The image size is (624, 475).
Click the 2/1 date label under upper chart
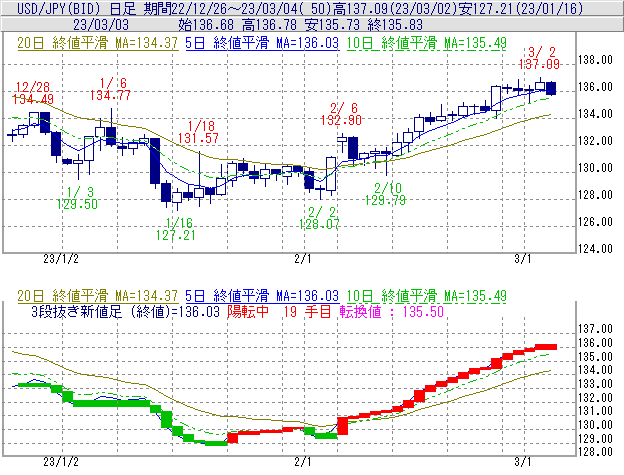coord(303,259)
